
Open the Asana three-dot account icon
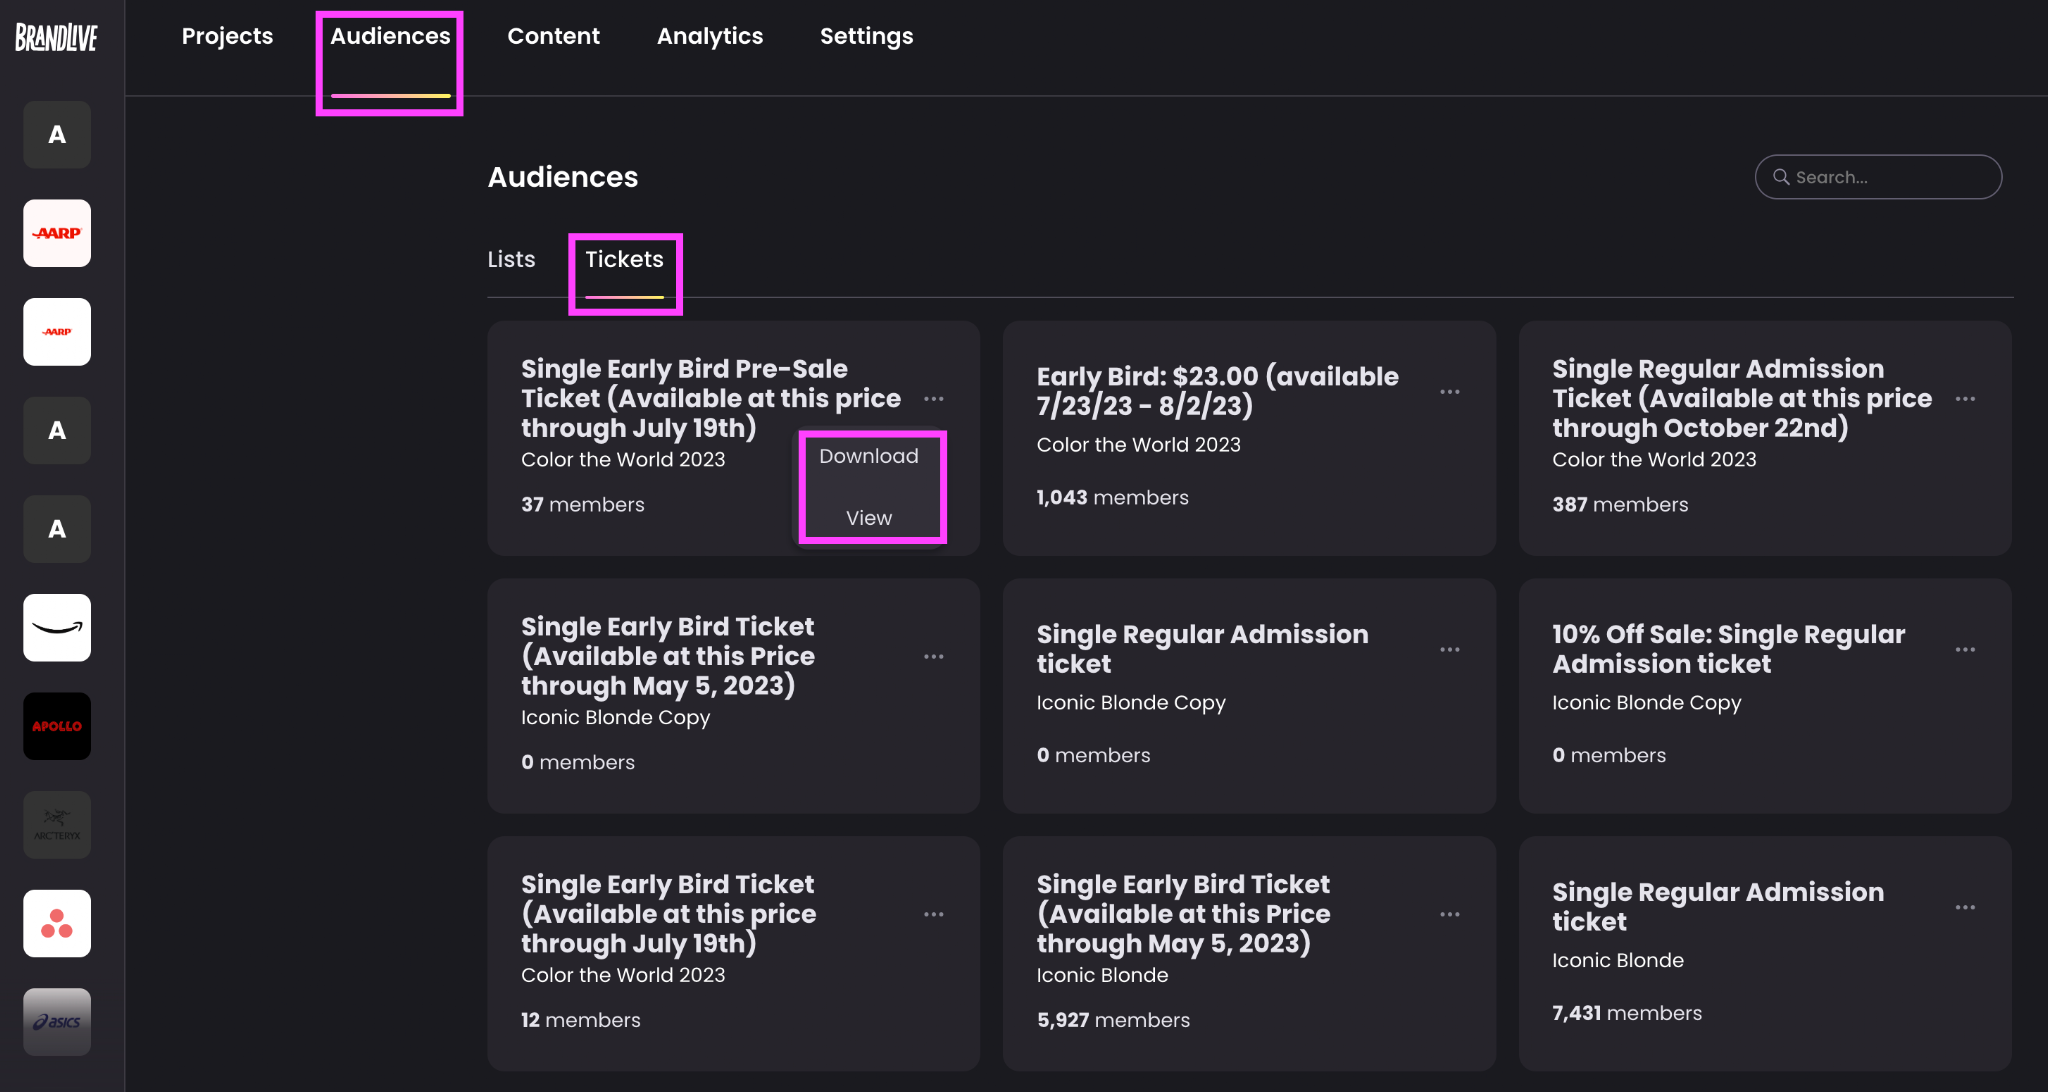[57, 923]
